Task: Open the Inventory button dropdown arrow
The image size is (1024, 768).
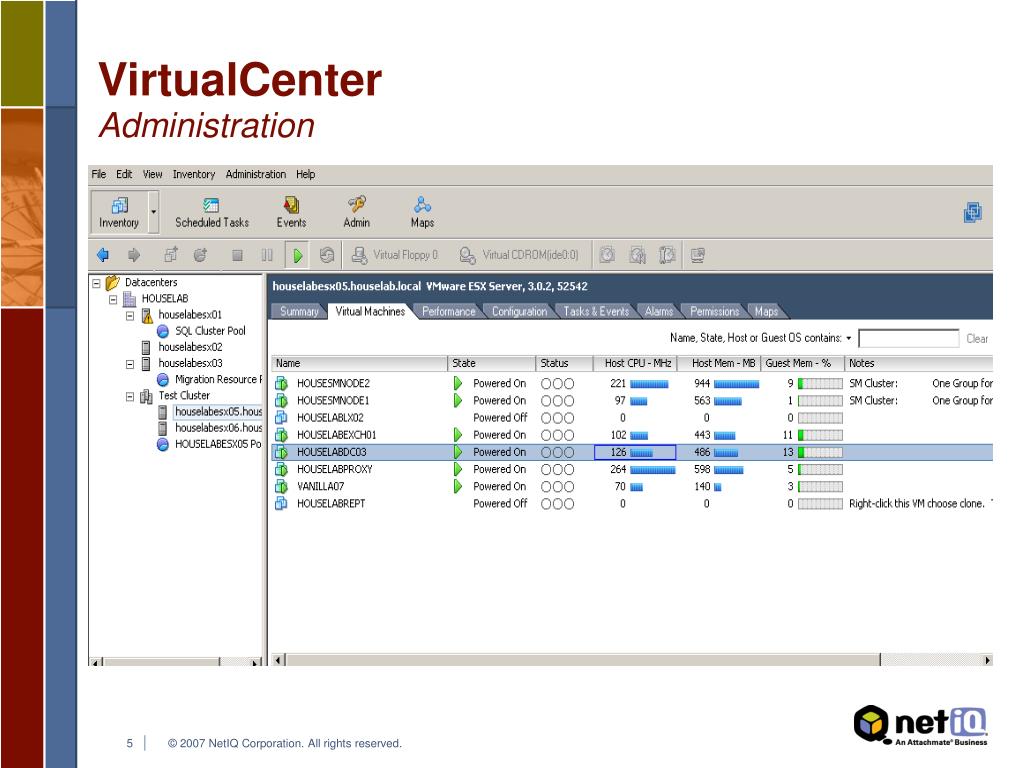Action: 154,212
